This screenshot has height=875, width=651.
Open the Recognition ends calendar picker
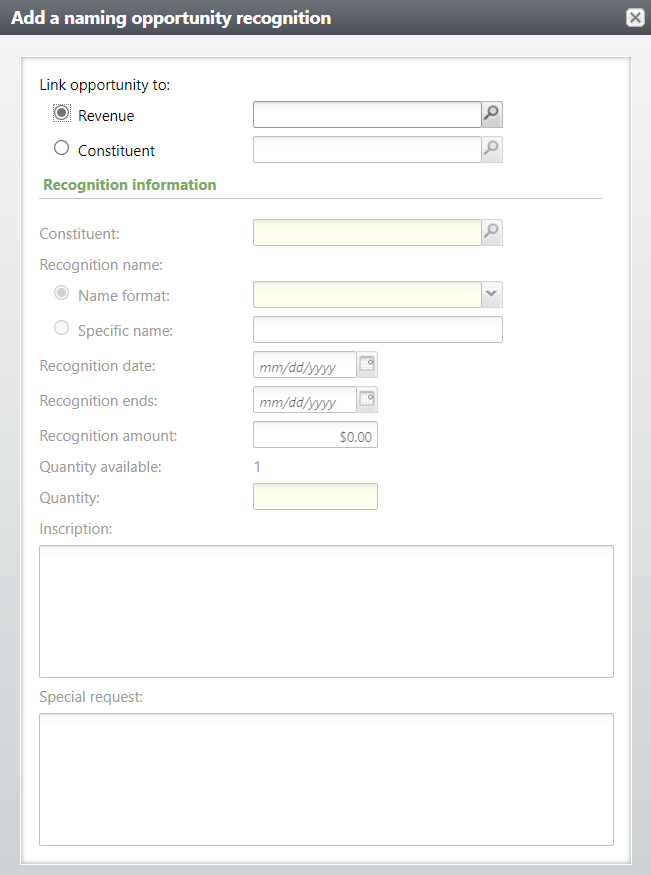367,400
